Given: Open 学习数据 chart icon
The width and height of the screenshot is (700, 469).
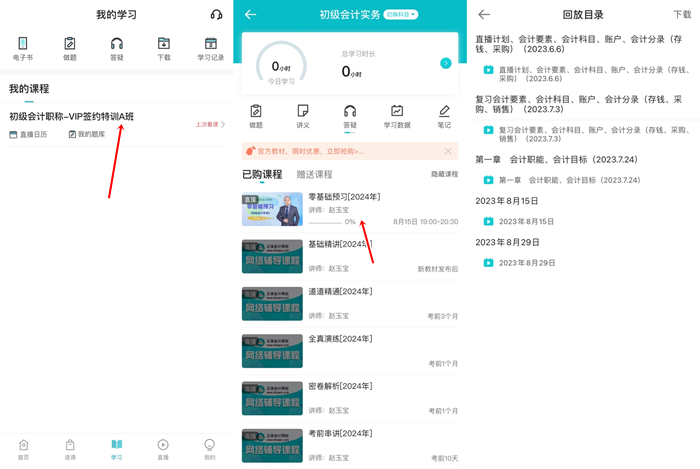Looking at the screenshot, I should point(397,116).
